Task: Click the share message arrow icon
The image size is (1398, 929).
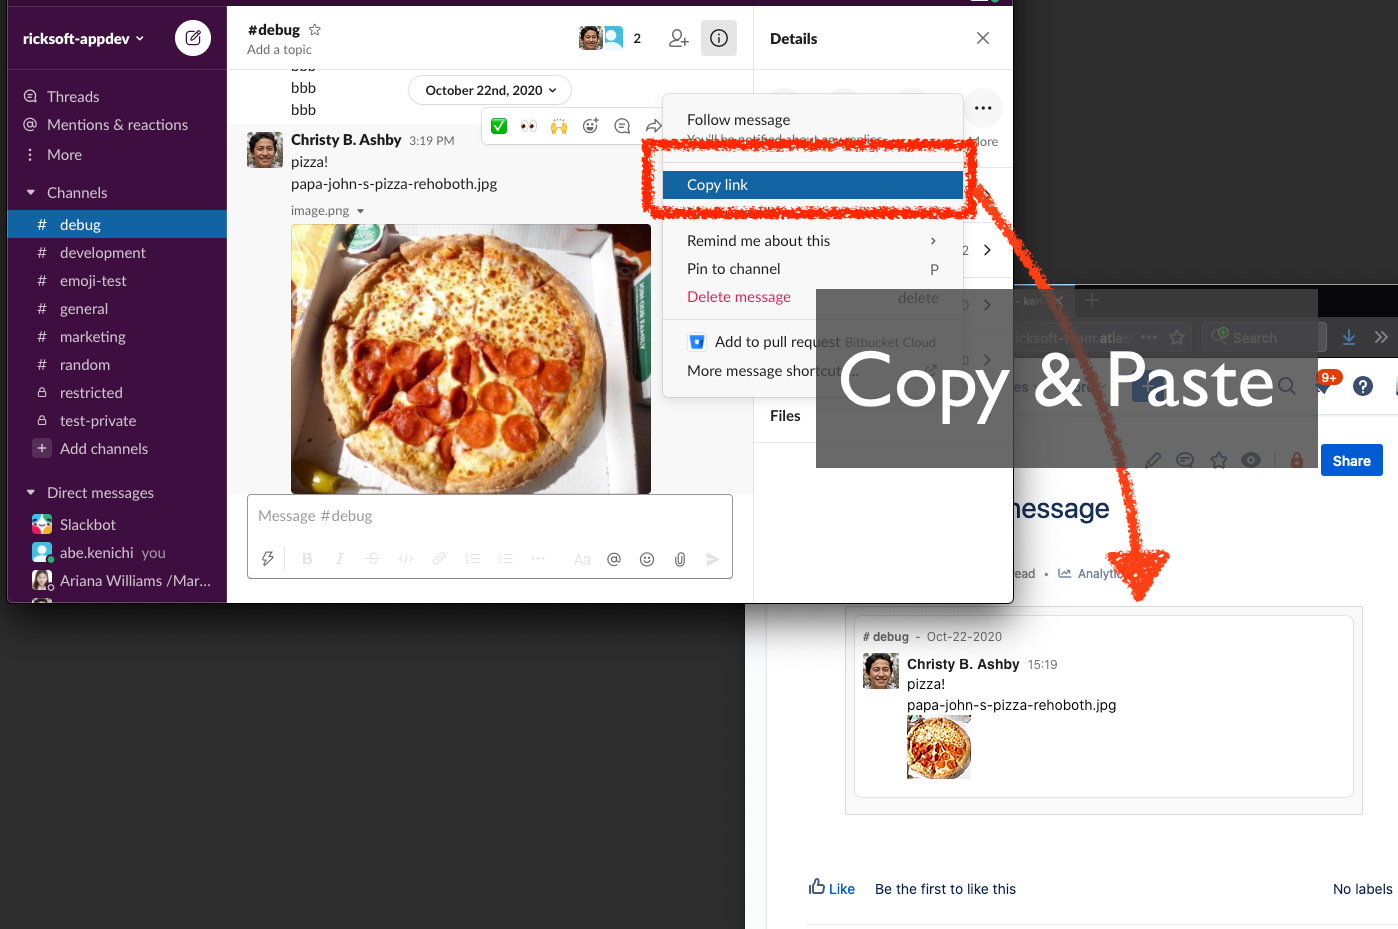Action: 653,126
